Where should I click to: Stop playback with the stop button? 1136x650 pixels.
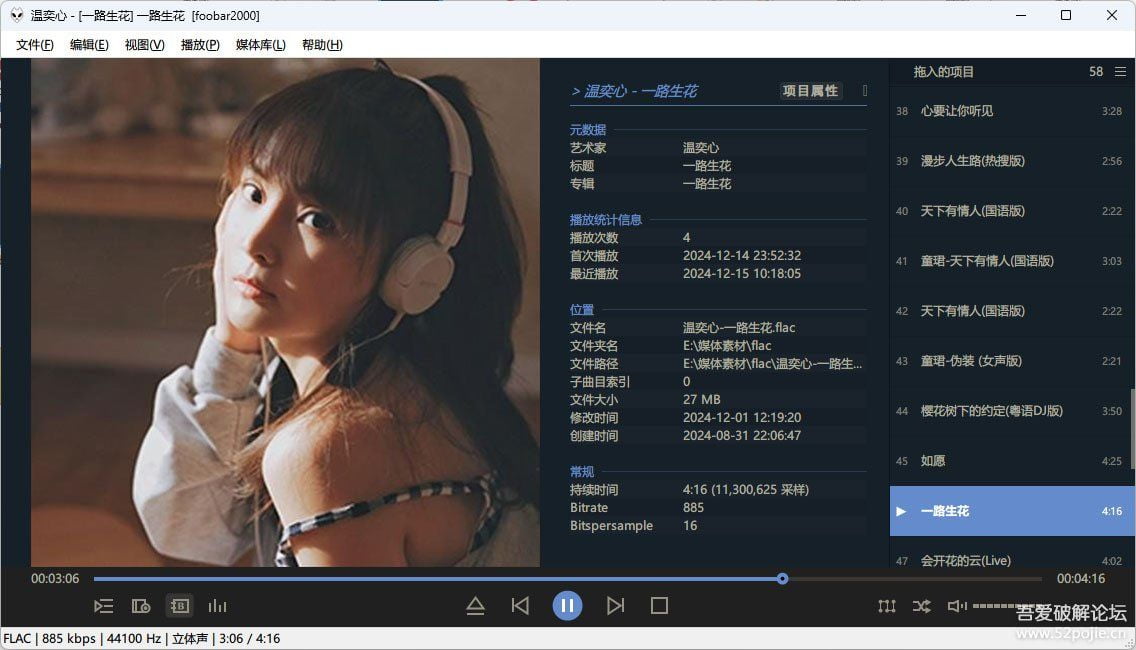click(x=658, y=605)
